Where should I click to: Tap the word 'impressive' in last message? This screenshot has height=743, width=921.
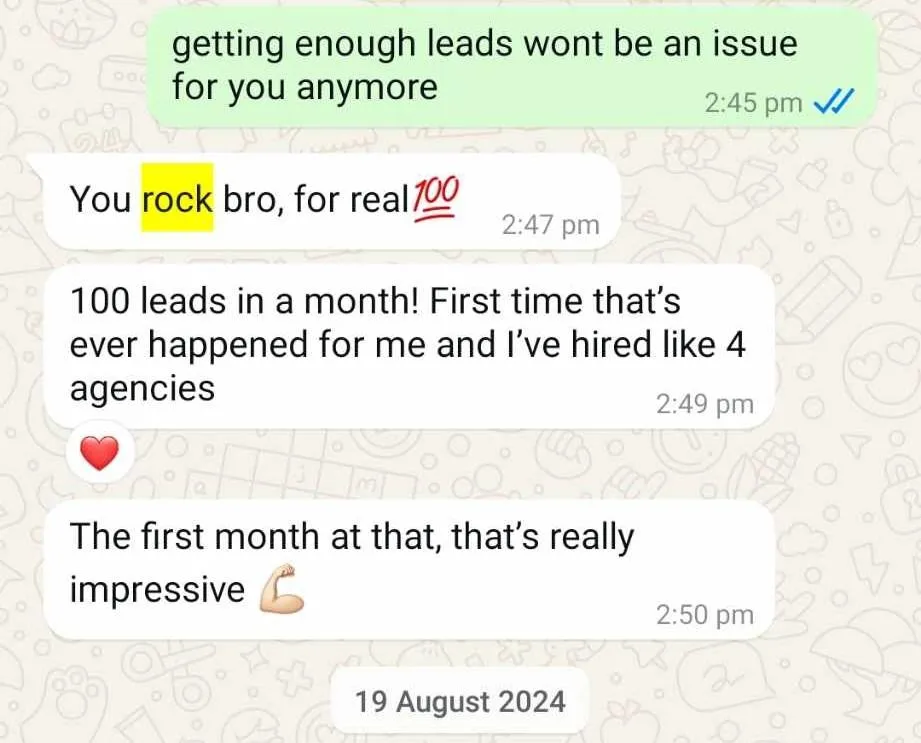pos(157,589)
